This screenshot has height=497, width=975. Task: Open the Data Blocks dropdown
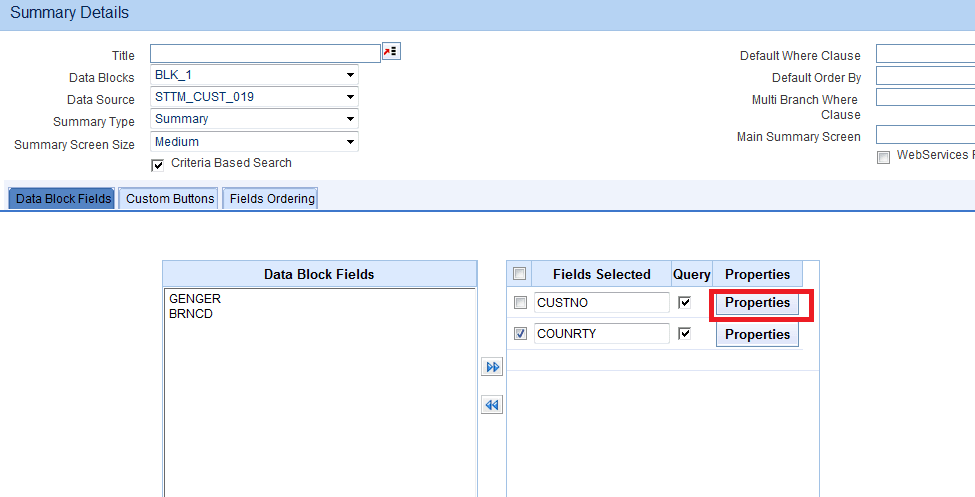(254, 75)
